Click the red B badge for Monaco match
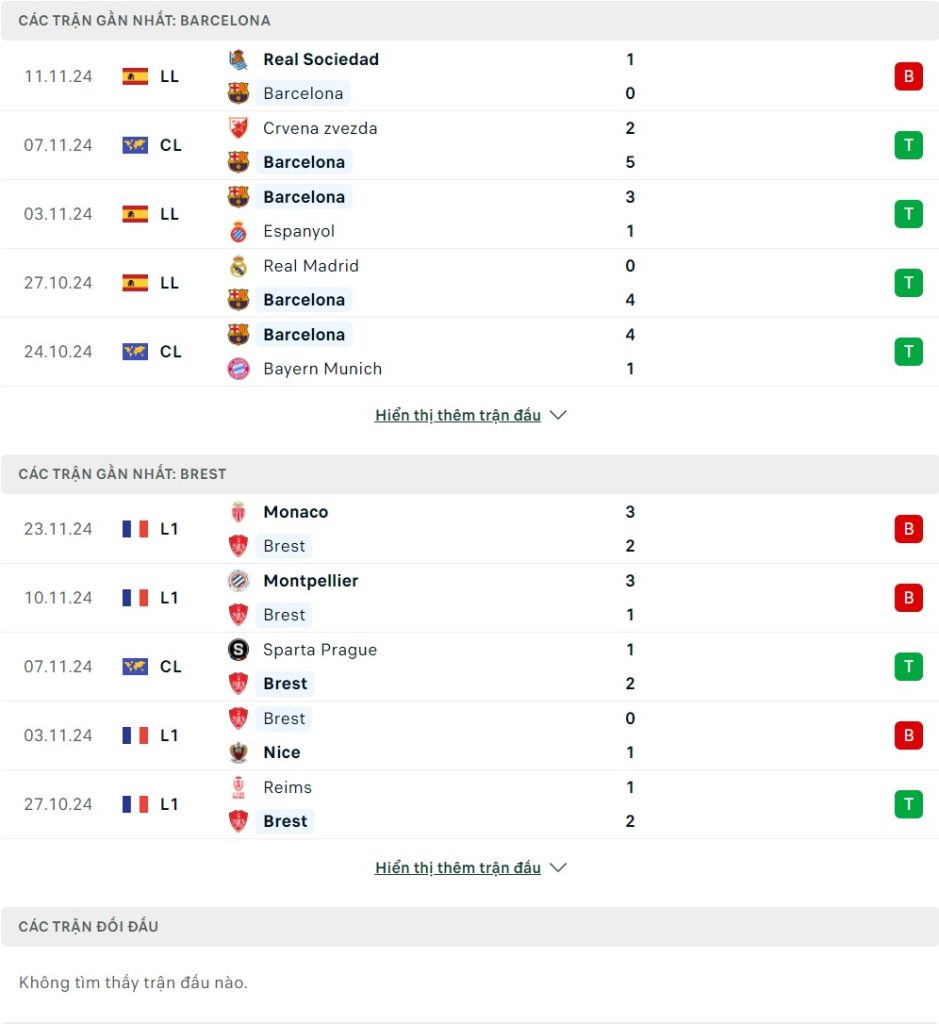The image size is (939, 1024). [908, 529]
